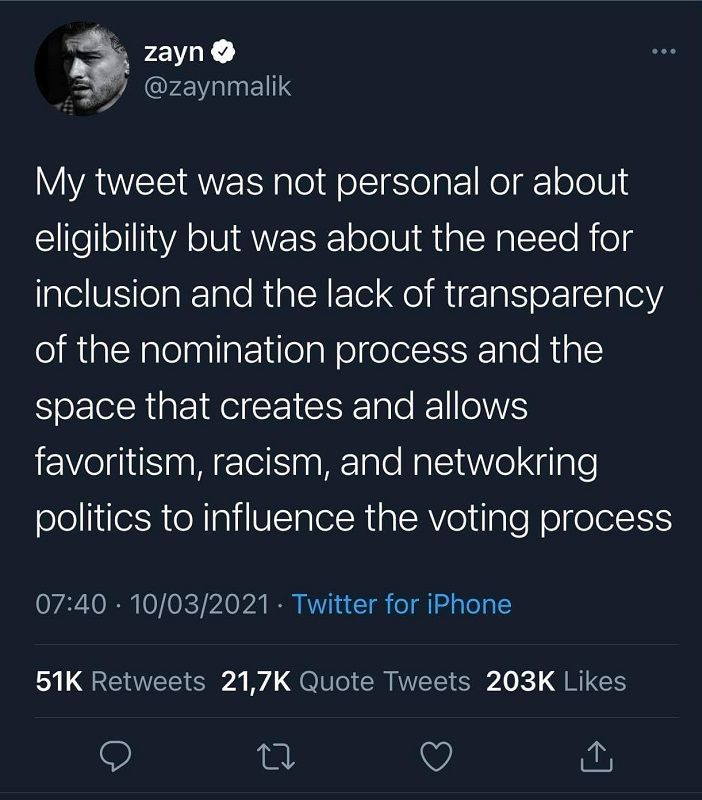Image resolution: width=702 pixels, height=800 pixels.
Task: Show the 203K Likes list
Action: pos(555,681)
